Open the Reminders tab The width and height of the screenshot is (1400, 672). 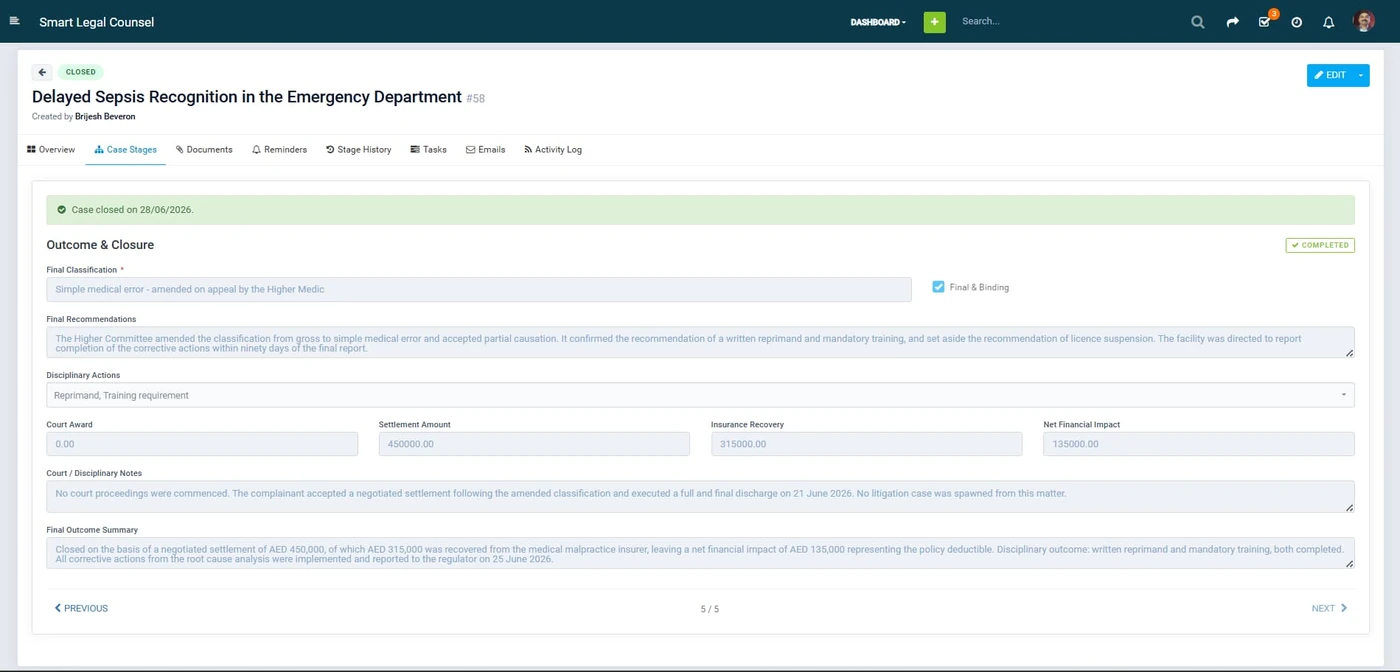[x=279, y=150]
